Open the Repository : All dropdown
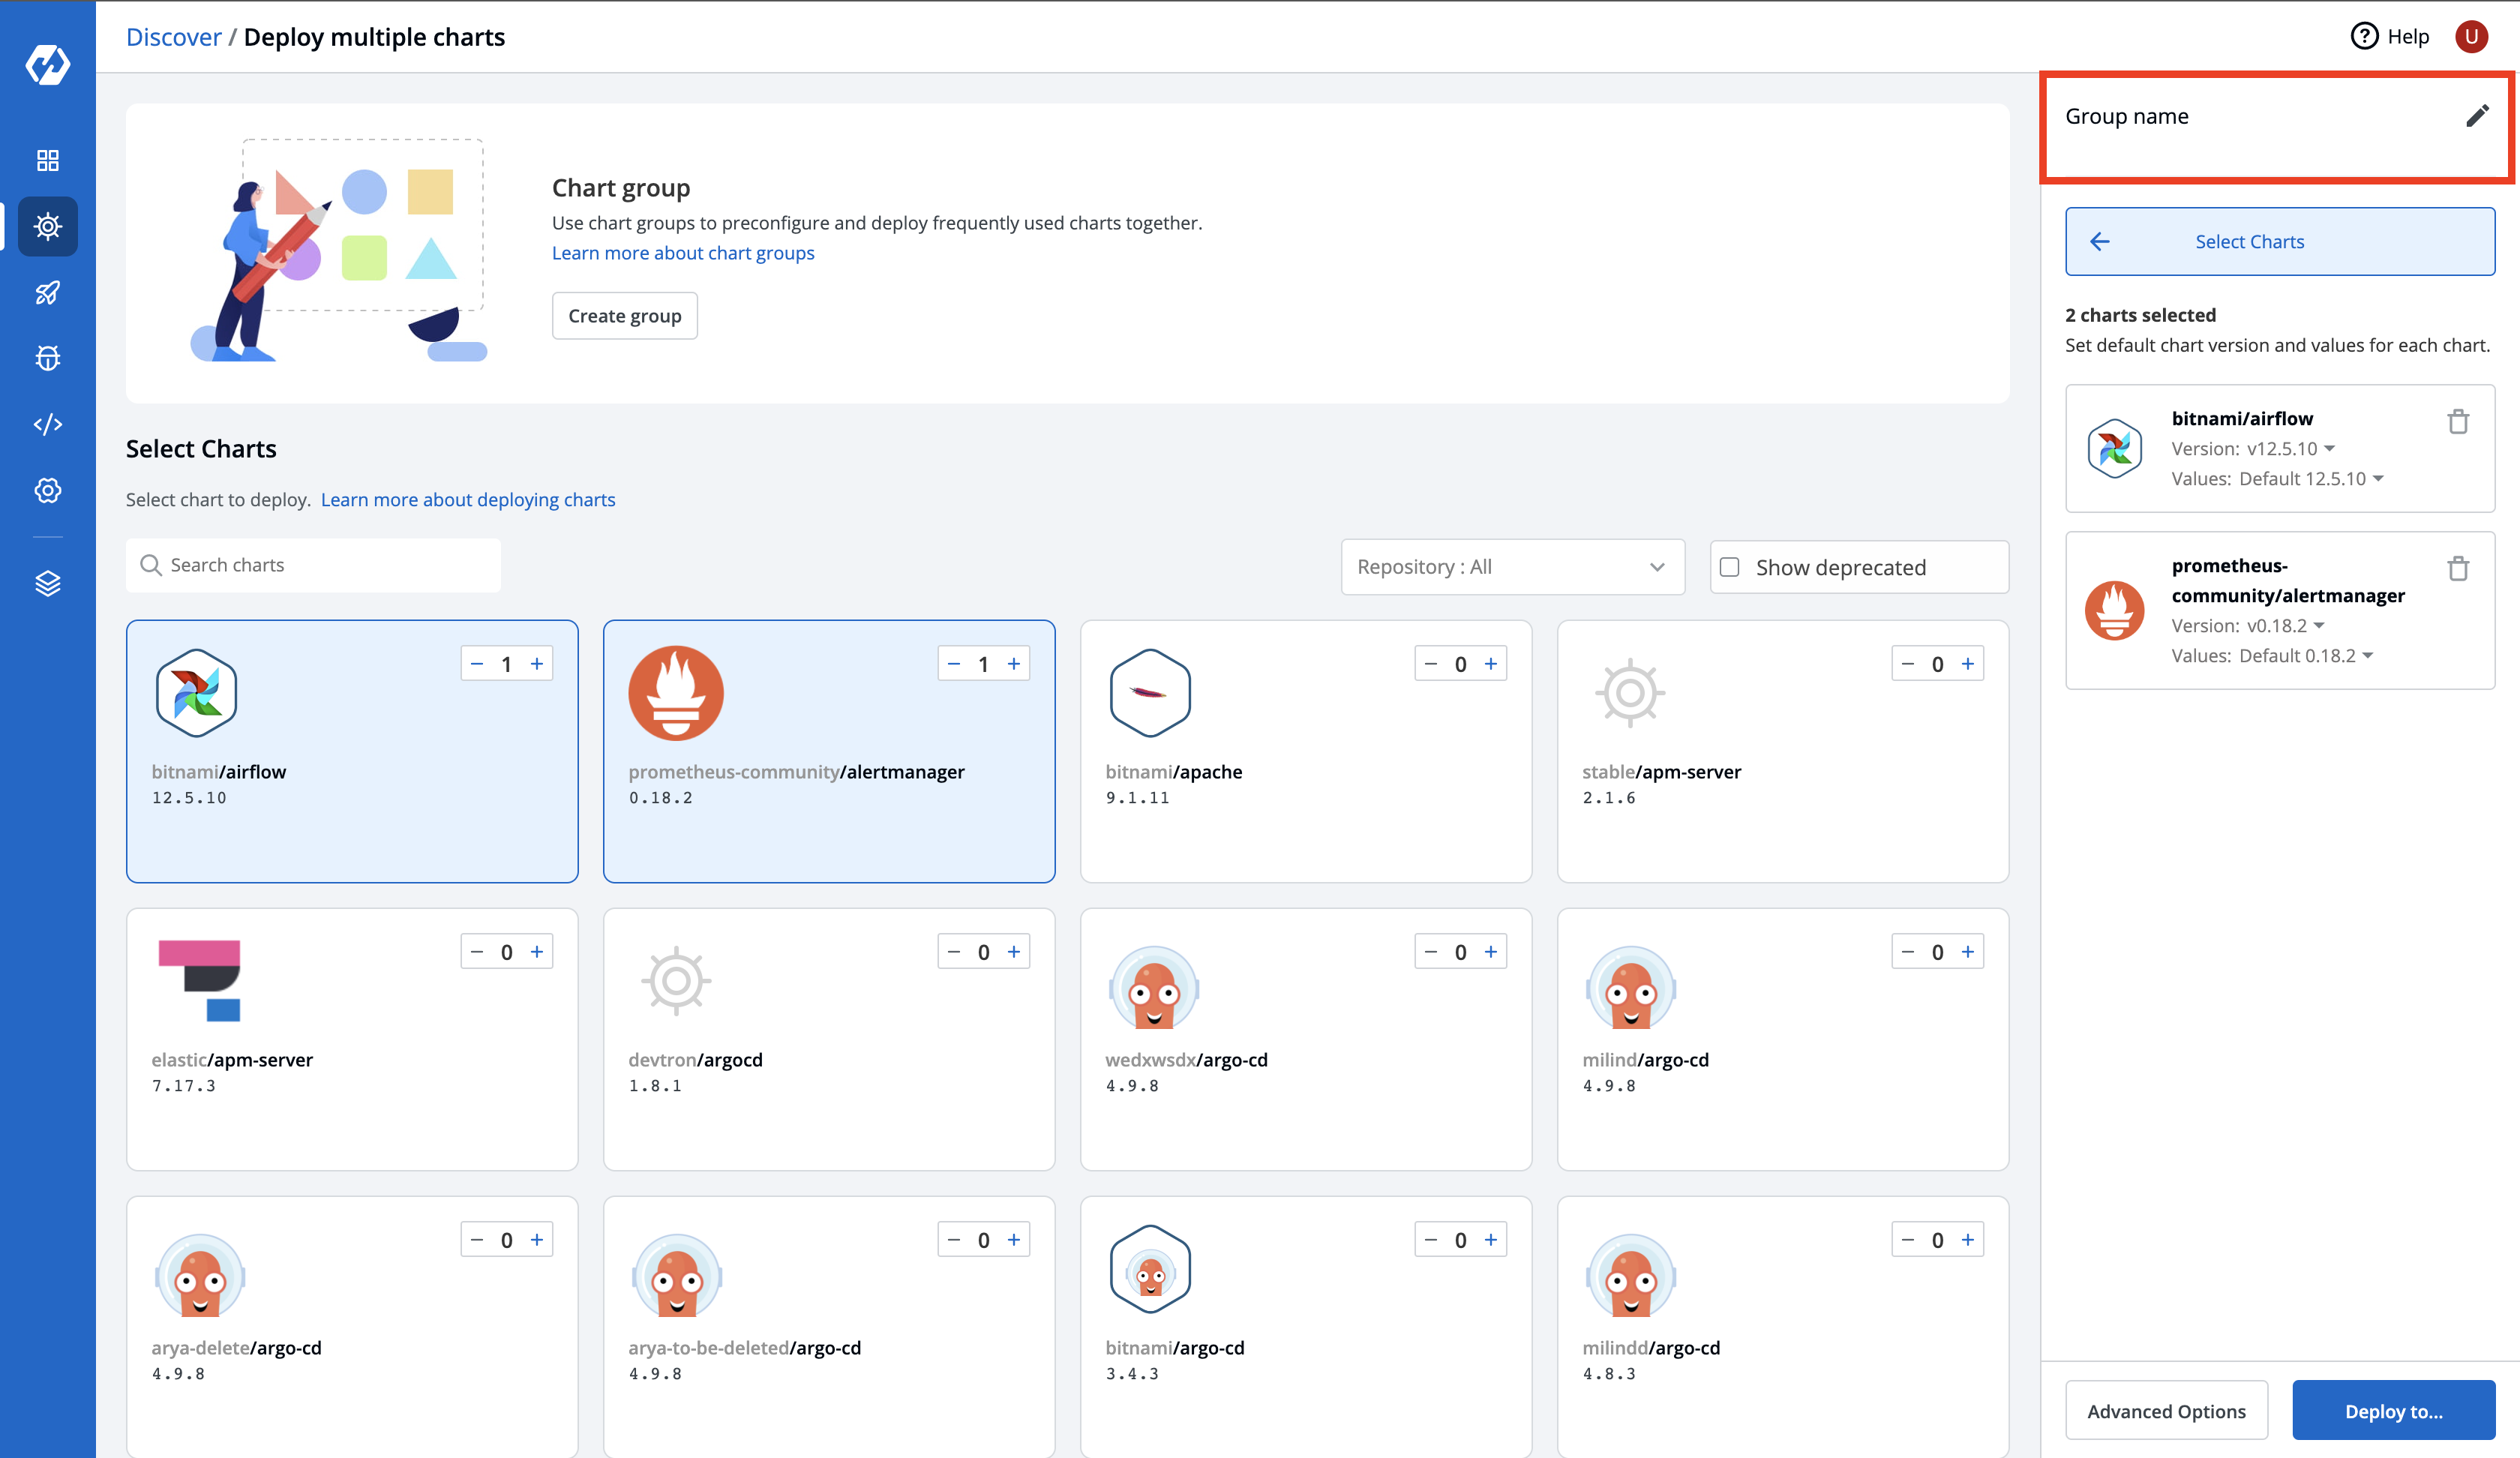Screen dimensions: 2520x1458 pyautogui.click(x=1512, y=567)
